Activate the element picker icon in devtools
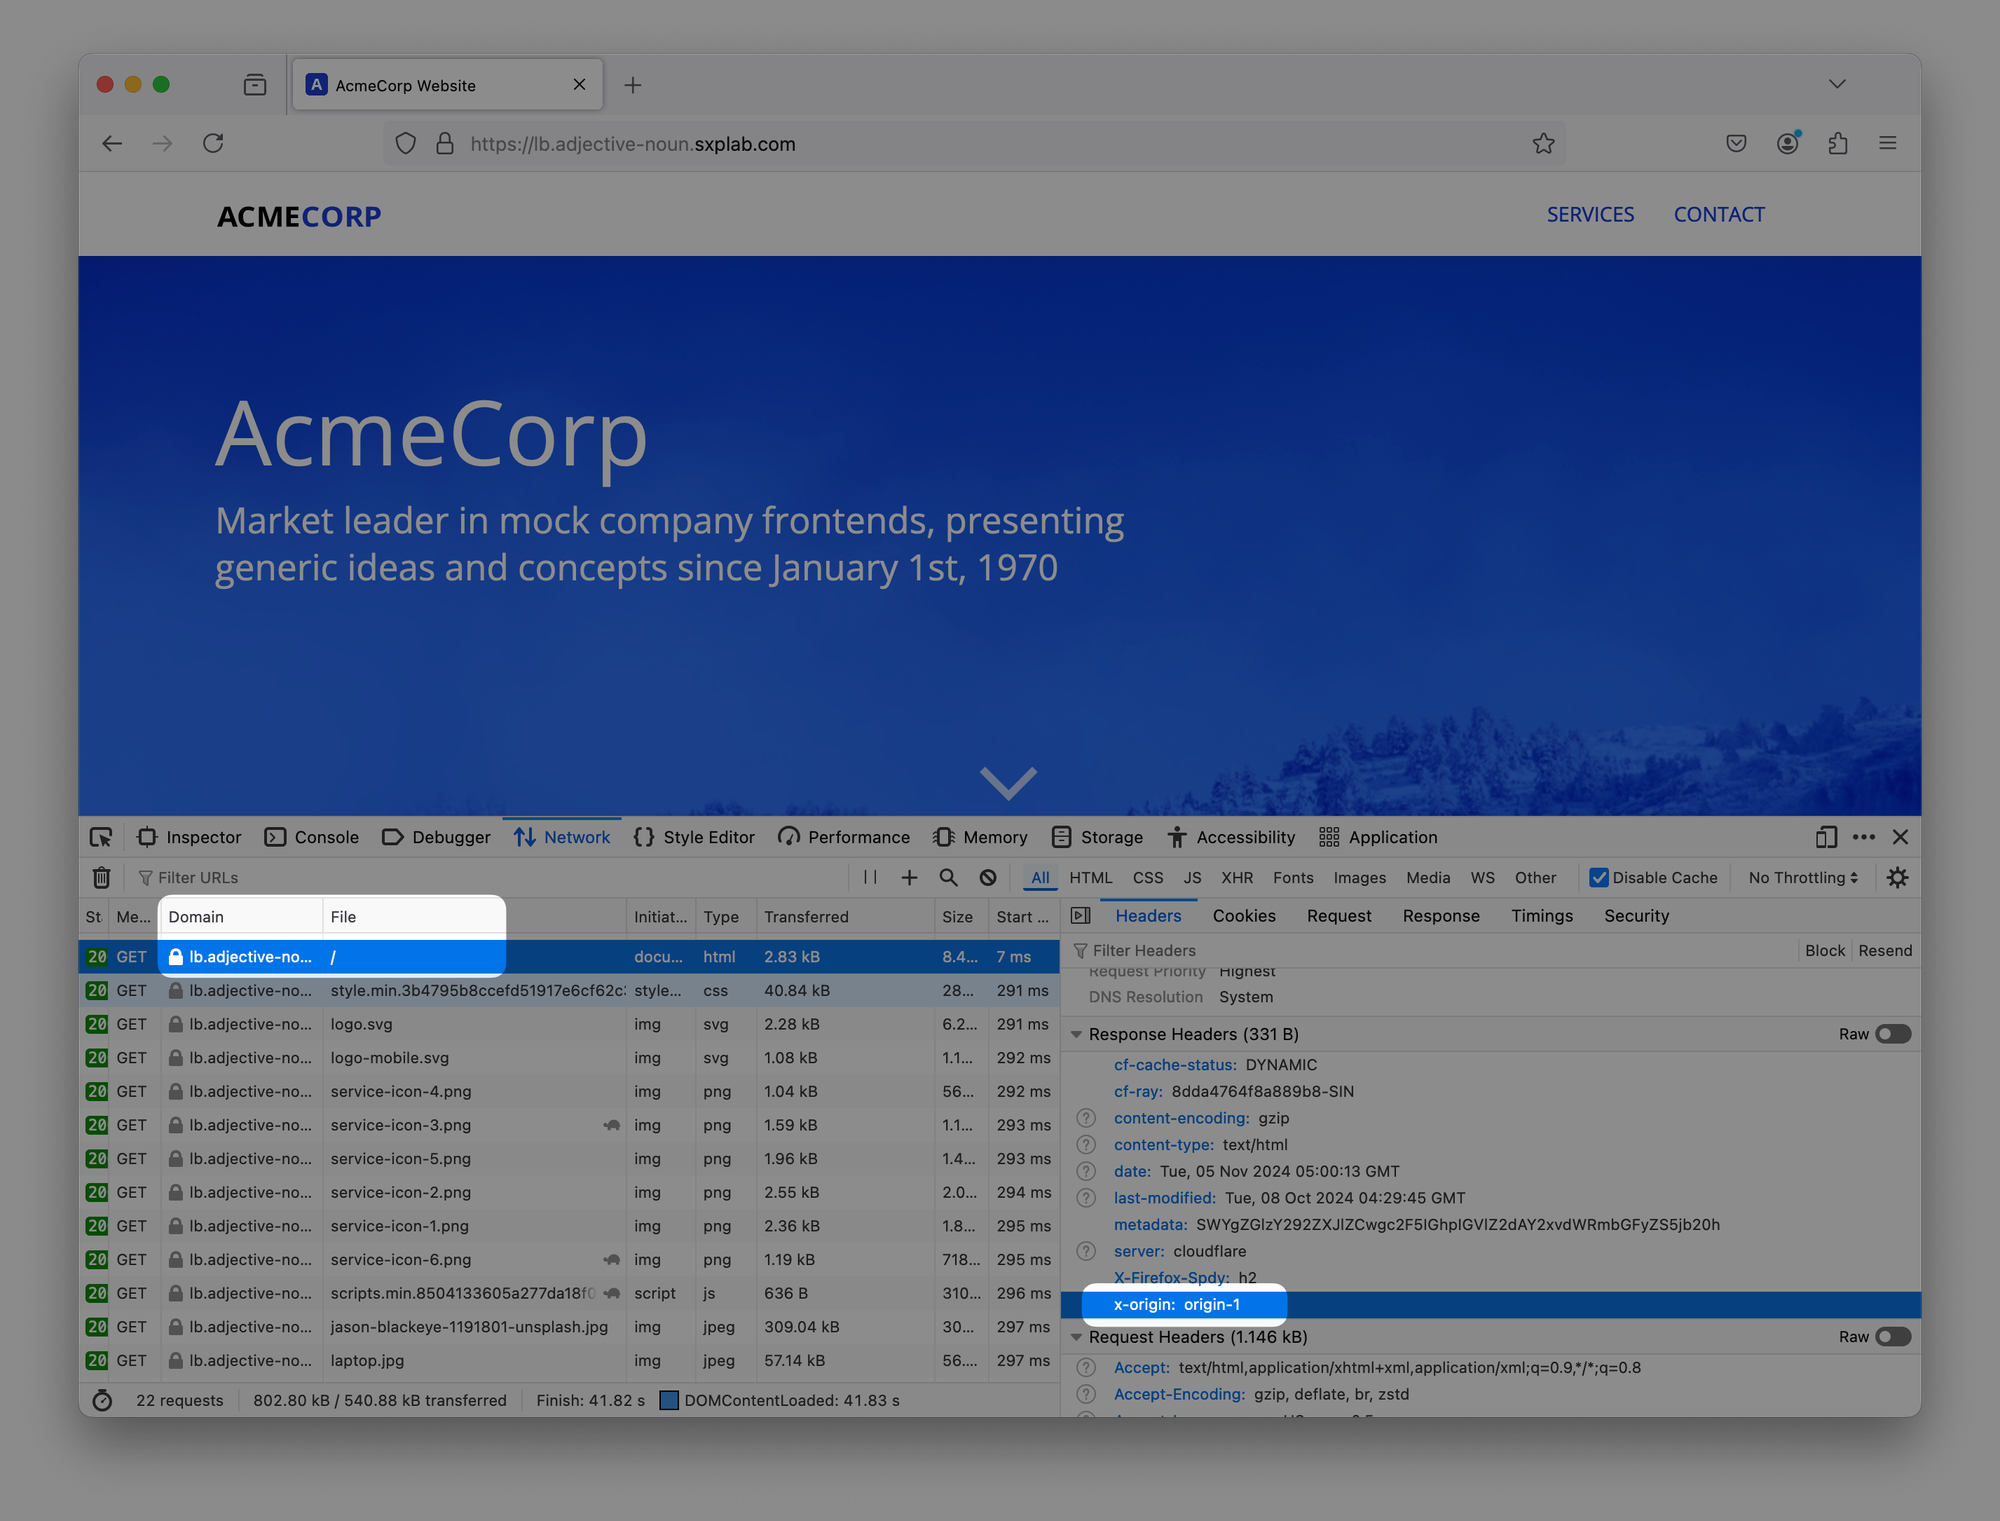Screen dimensions: 2000x1521 [x=101, y=837]
